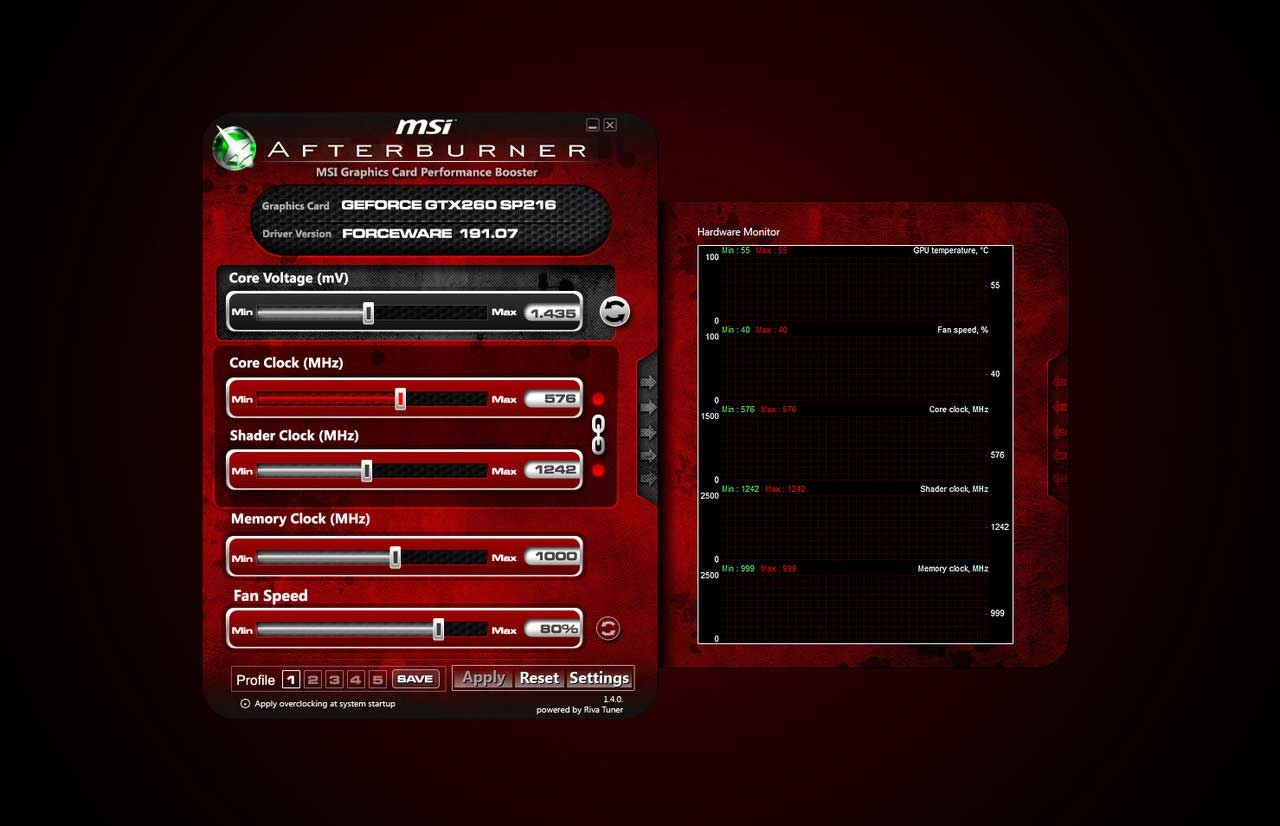Click the Core Clock slider handle

(400, 399)
